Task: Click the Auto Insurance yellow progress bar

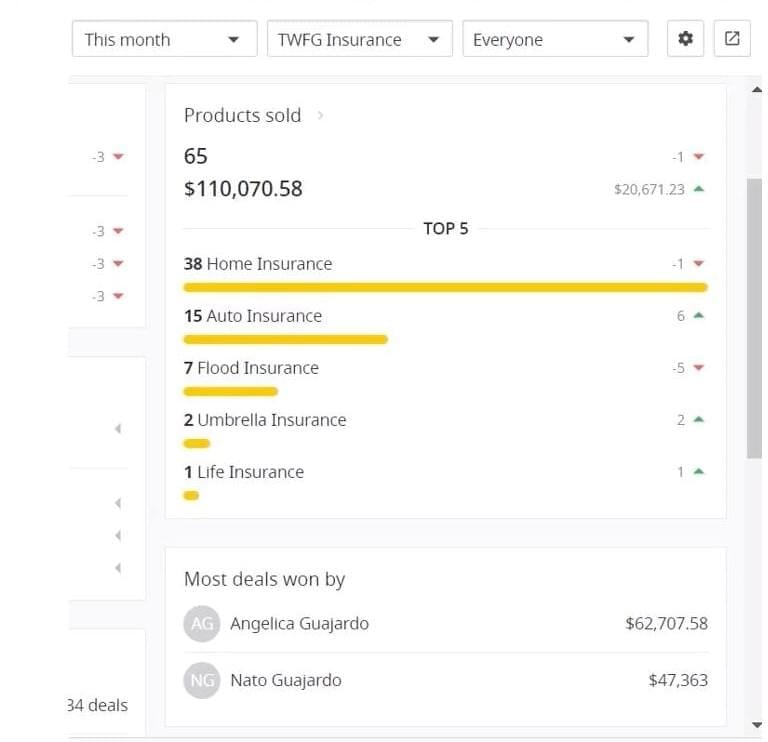Action: point(286,339)
